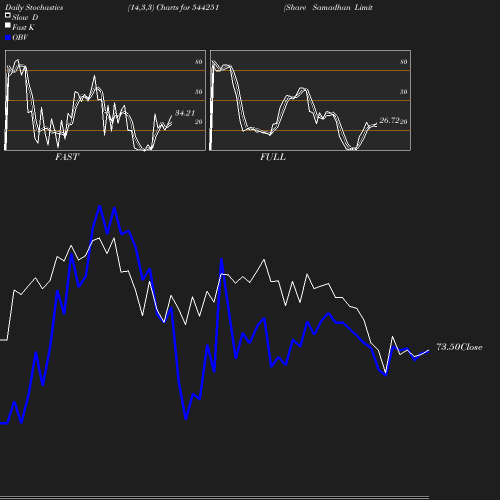Click the 'FULL' chart caption

273,157
